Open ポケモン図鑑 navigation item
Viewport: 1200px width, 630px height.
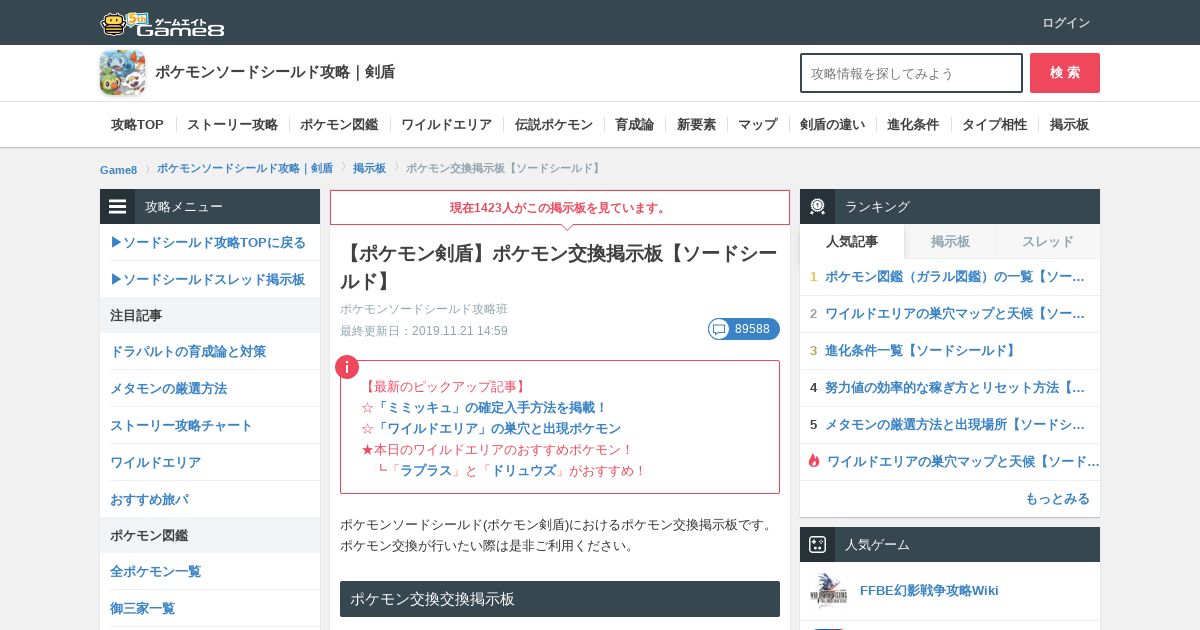tap(339, 125)
